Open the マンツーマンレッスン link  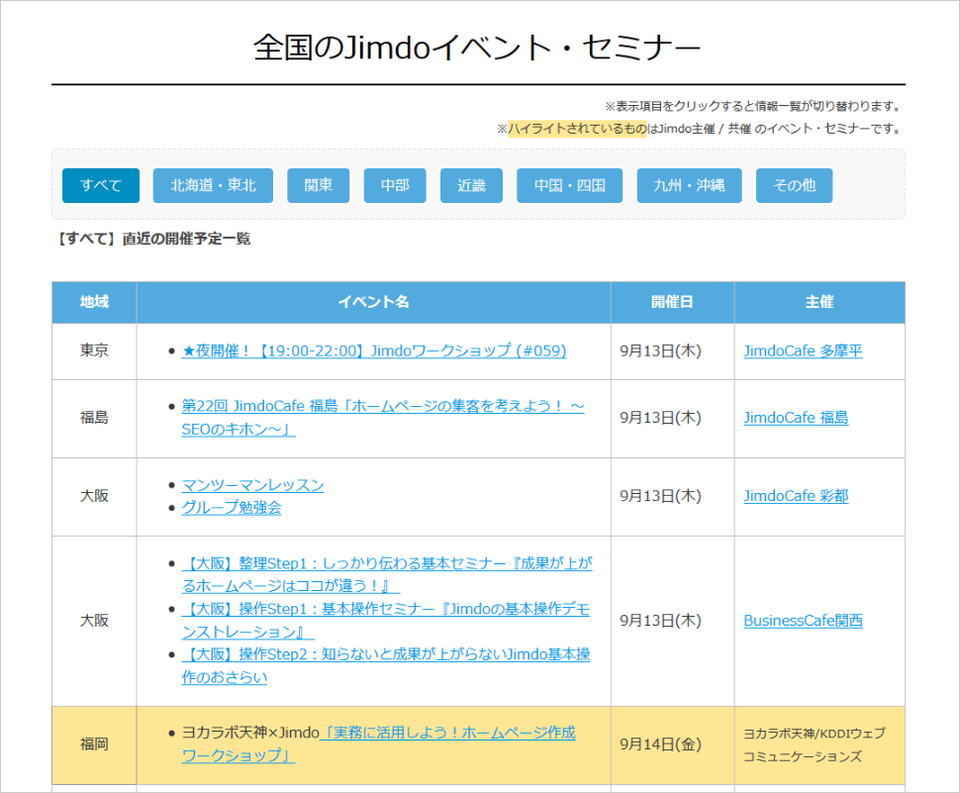pos(252,485)
